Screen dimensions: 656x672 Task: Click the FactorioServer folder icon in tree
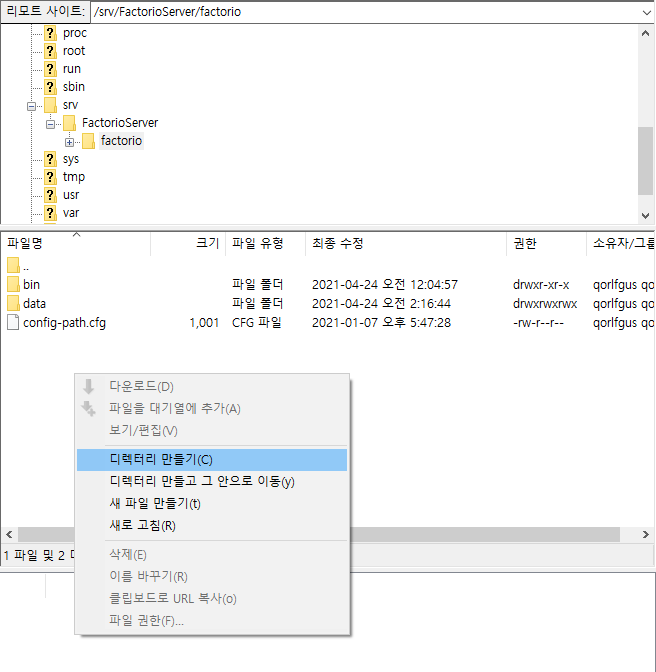(69, 123)
